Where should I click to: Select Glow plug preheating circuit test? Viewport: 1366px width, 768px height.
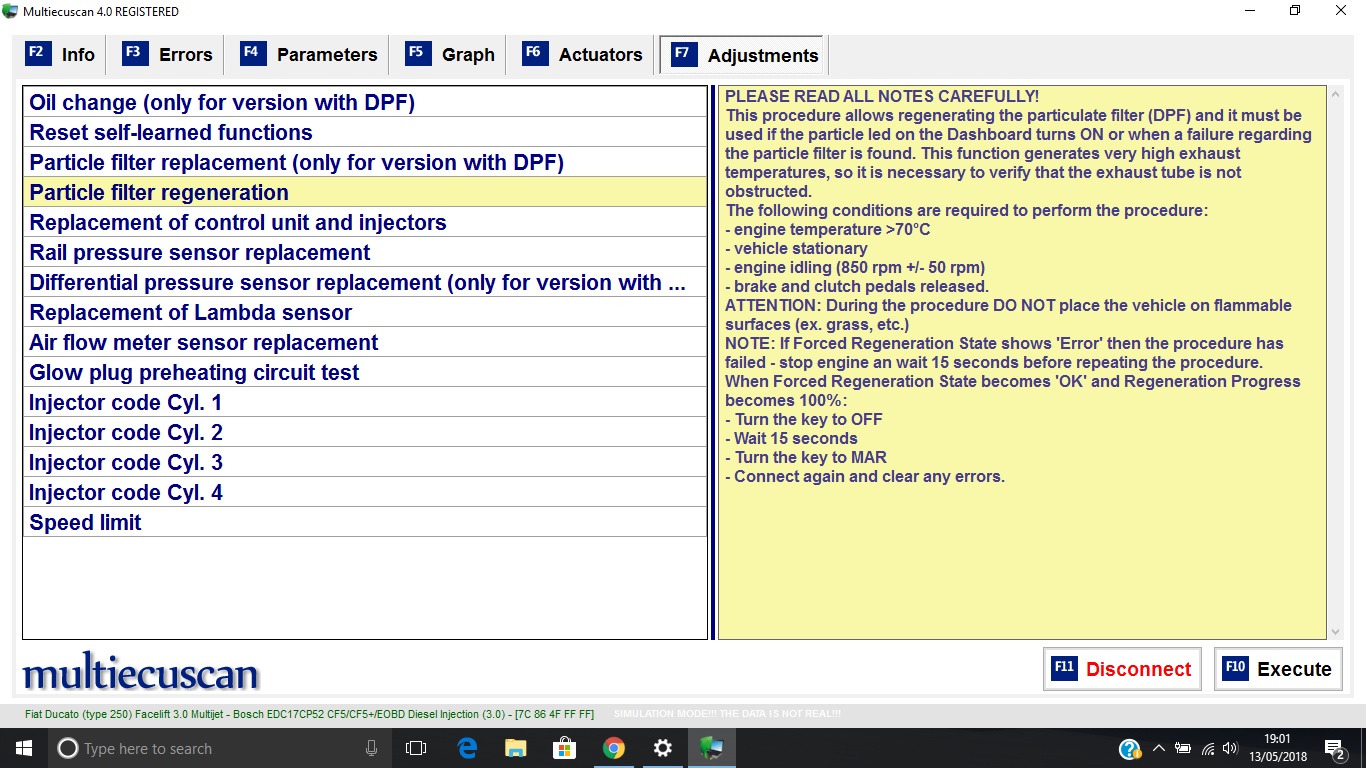(365, 372)
